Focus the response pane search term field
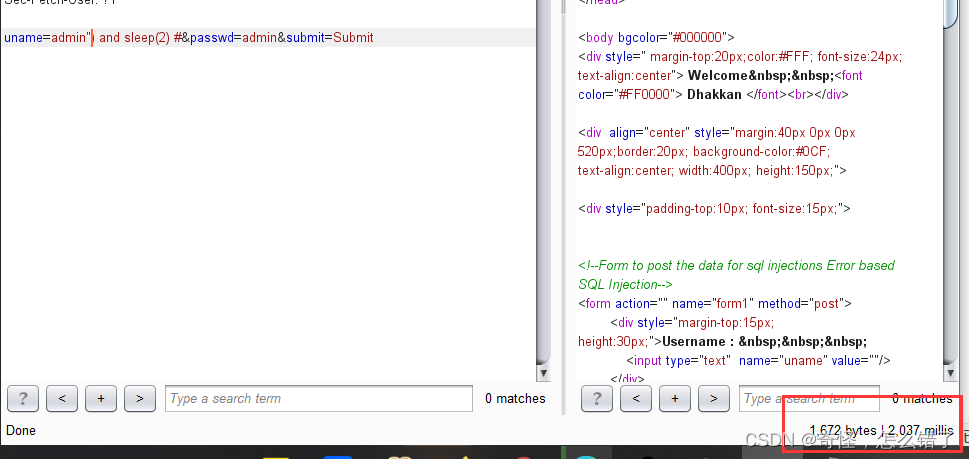The width and height of the screenshot is (969, 459). (x=809, y=398)
